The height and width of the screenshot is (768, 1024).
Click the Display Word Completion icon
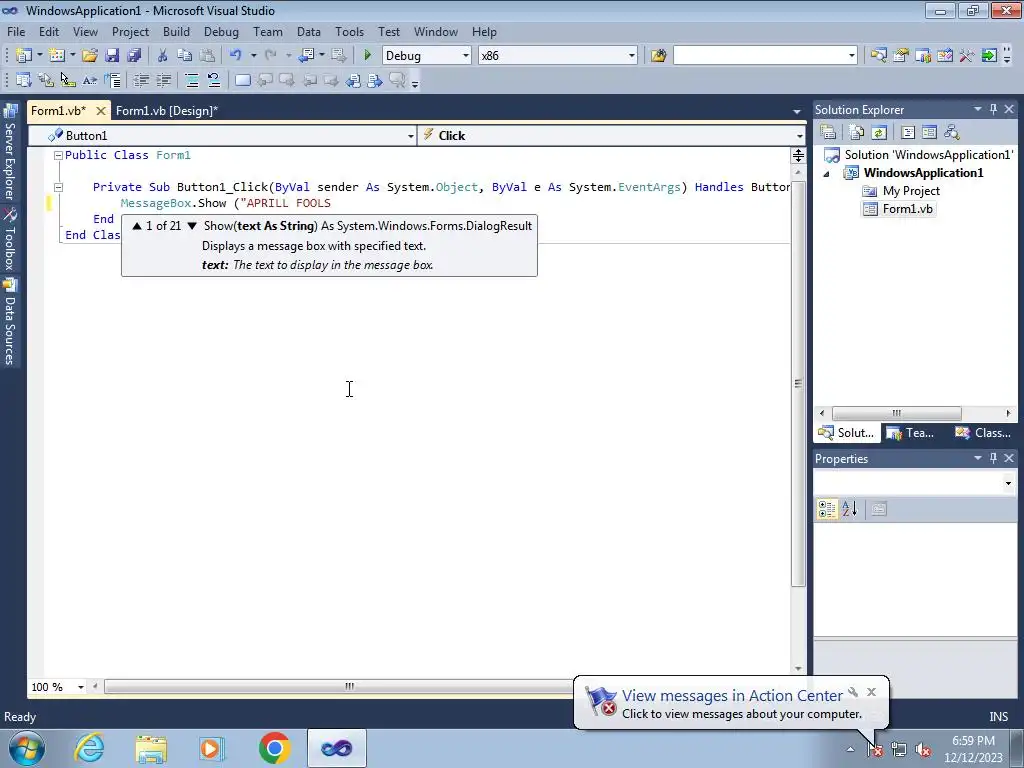pyautogui.click(x=90, y=80)
